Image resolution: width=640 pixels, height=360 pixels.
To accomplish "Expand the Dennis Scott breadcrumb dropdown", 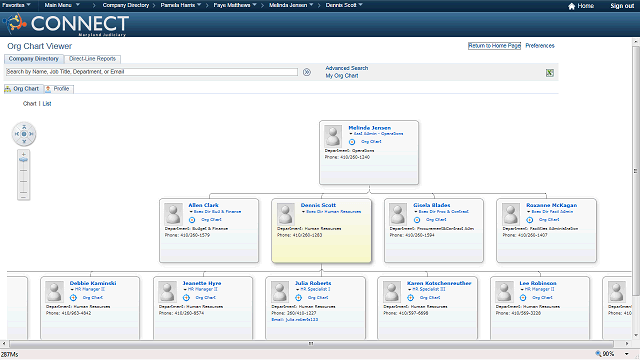I will 360,5.
